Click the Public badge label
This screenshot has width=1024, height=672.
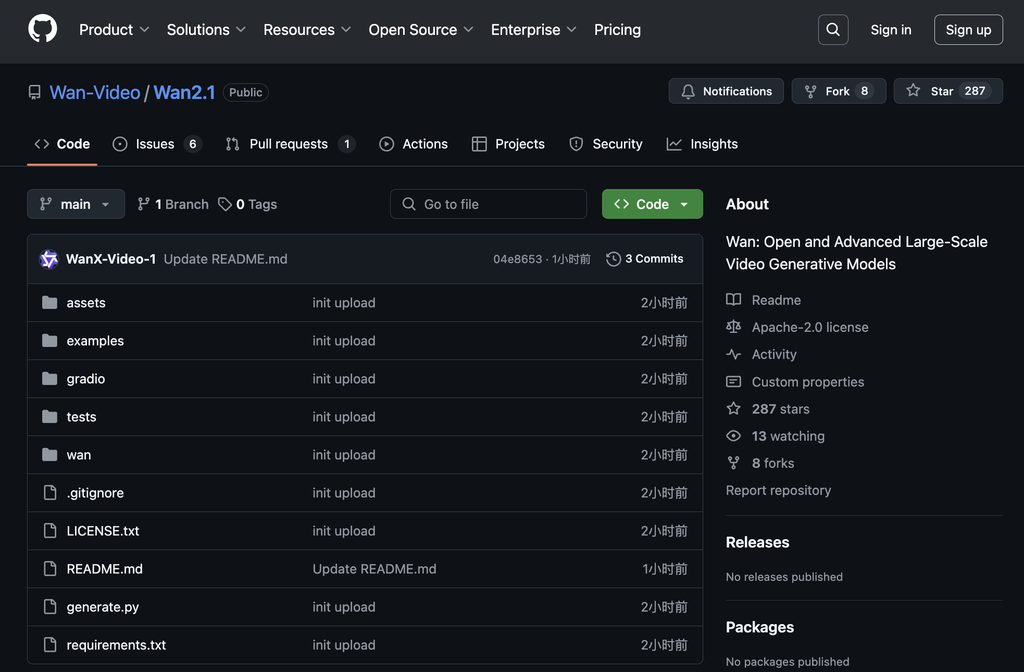tap(246, 92)
